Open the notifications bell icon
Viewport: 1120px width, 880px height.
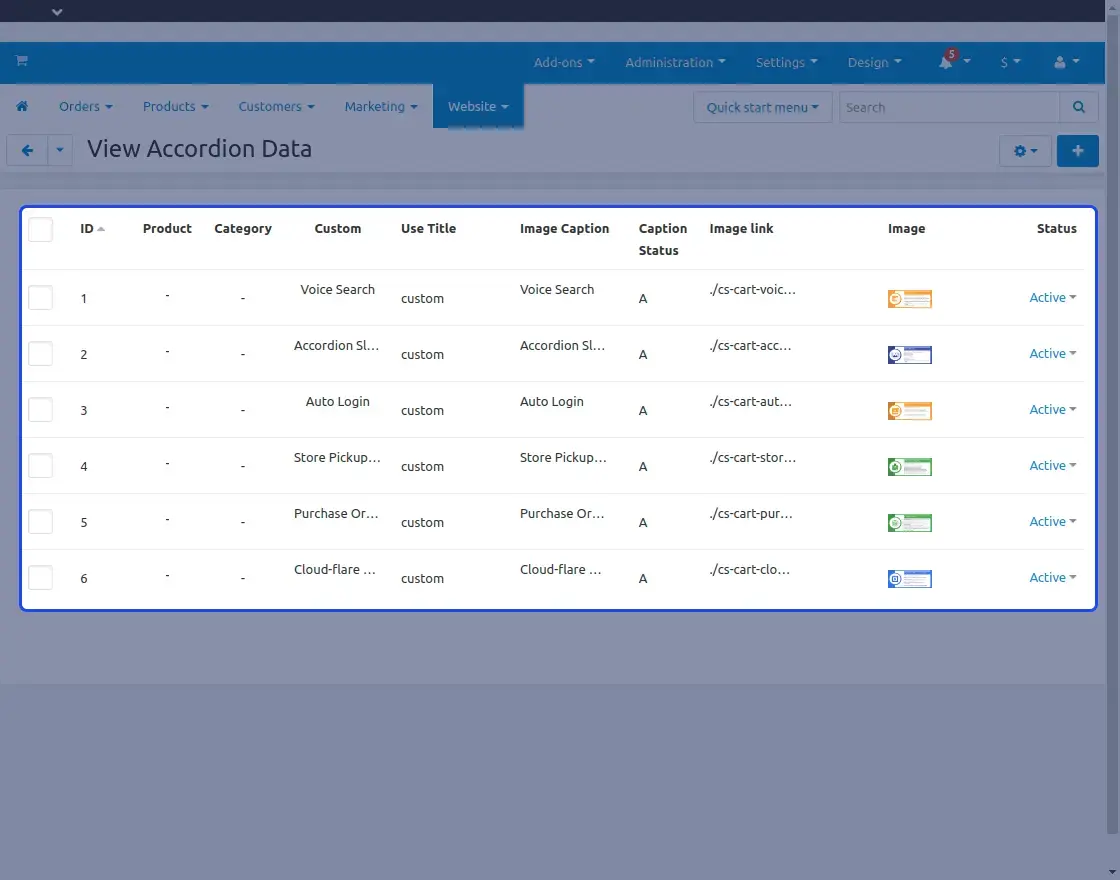[x=946, y=62]
